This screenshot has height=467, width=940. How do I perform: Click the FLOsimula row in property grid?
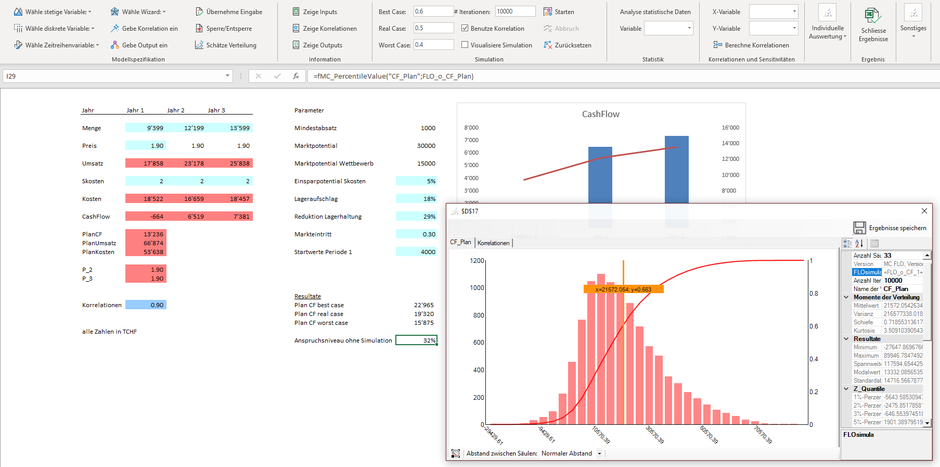[x=887, y=272]
